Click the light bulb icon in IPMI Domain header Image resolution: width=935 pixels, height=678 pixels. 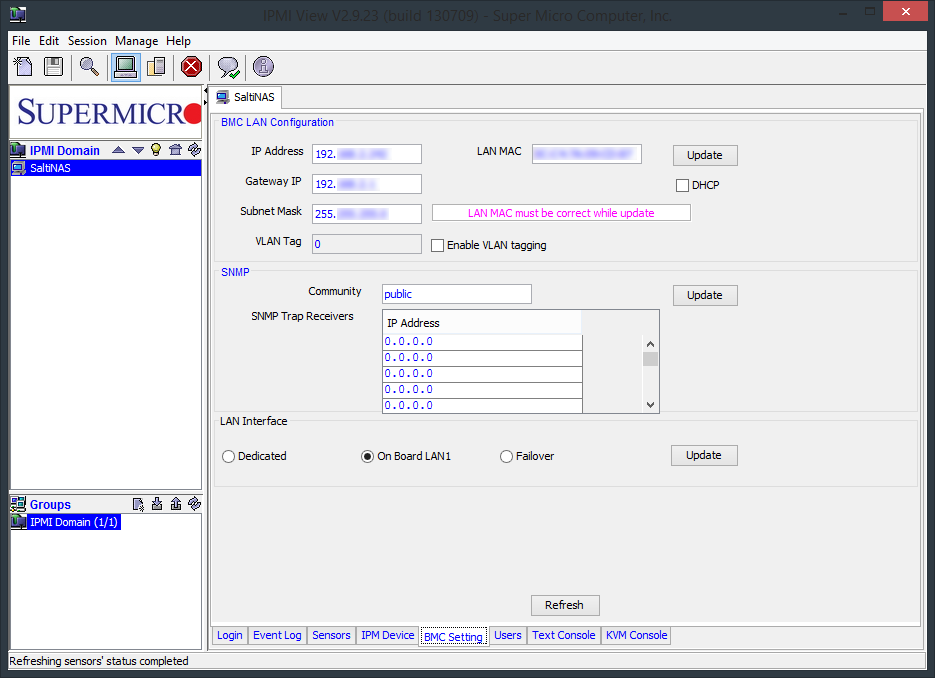[x=156, y=150]
